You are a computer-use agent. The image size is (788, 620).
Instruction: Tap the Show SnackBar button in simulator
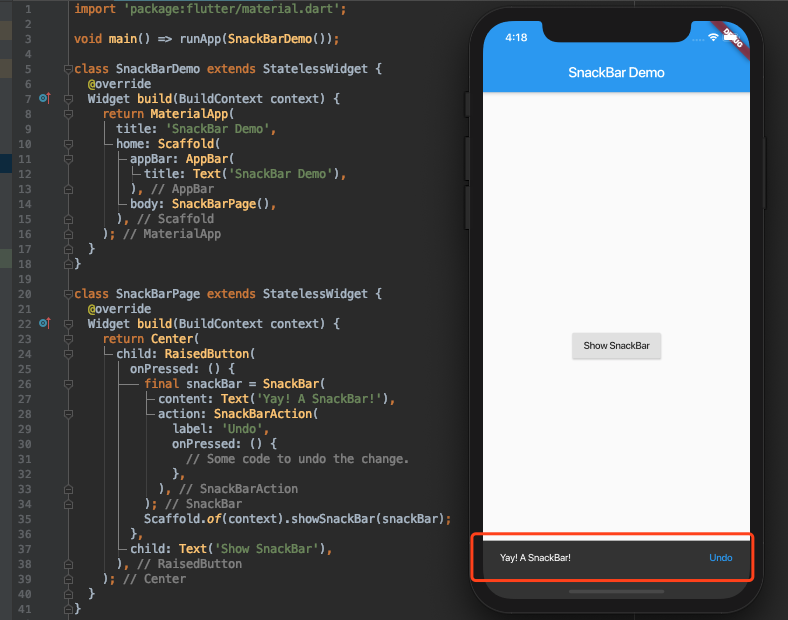(616, 346)
